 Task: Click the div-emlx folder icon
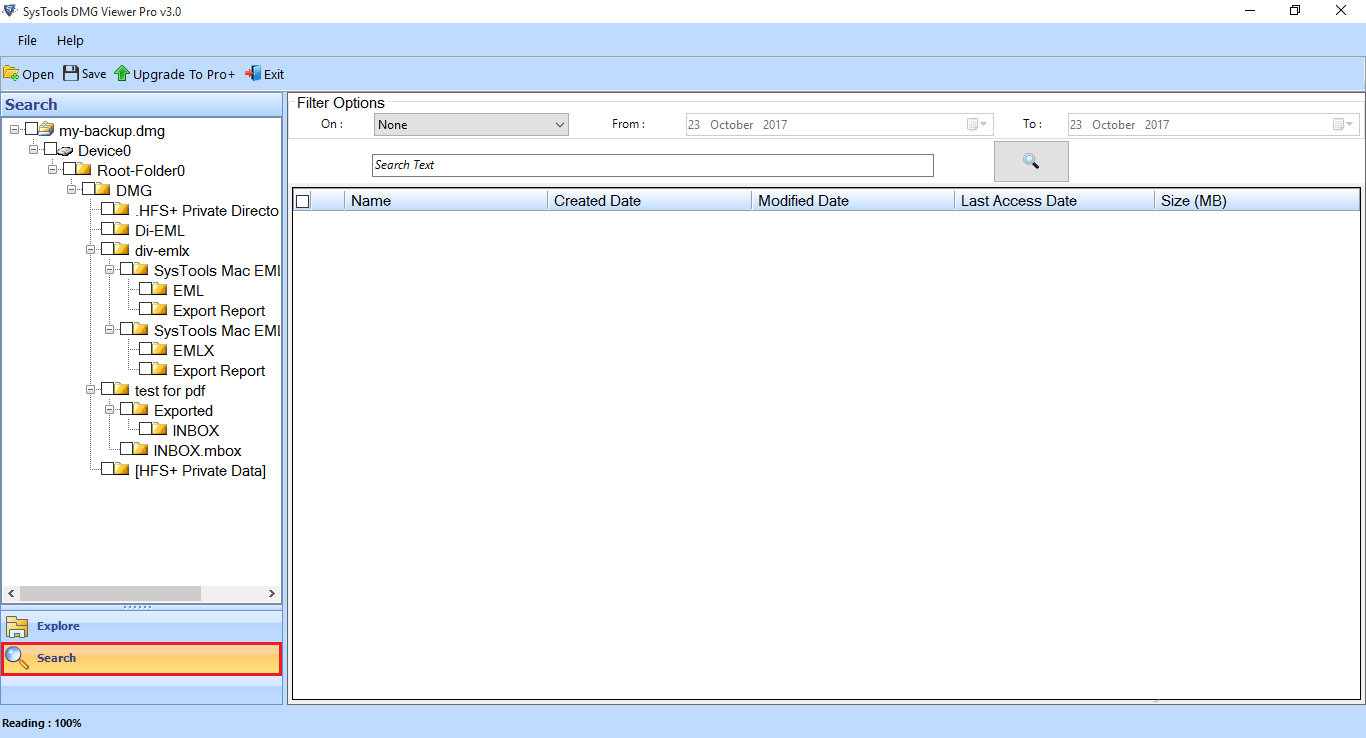point(122,250)
